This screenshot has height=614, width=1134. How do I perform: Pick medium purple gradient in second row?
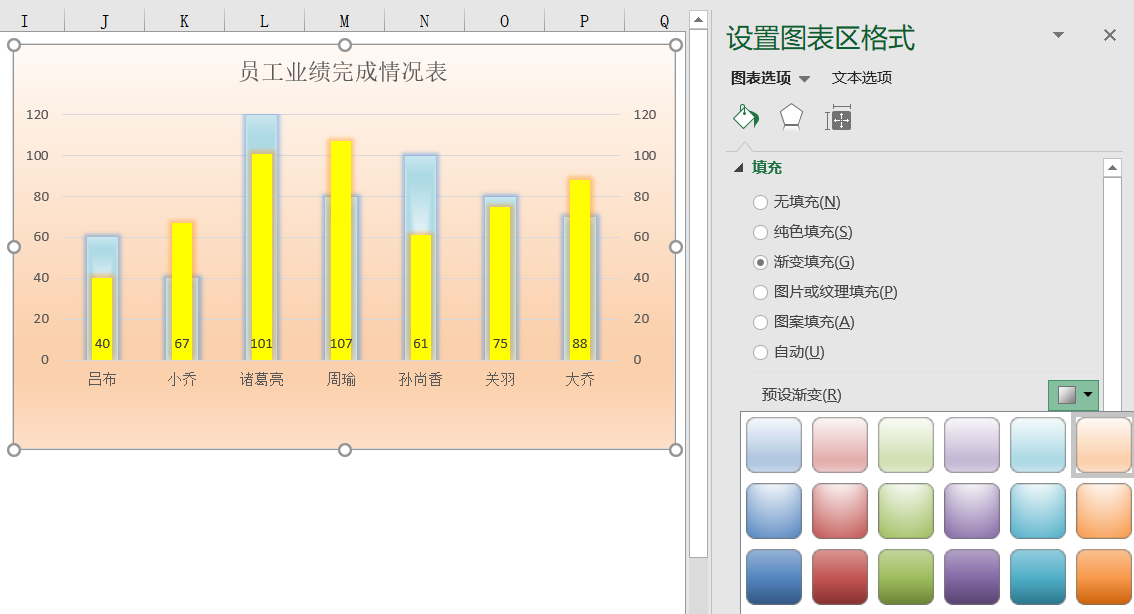(x=971, y=511)
